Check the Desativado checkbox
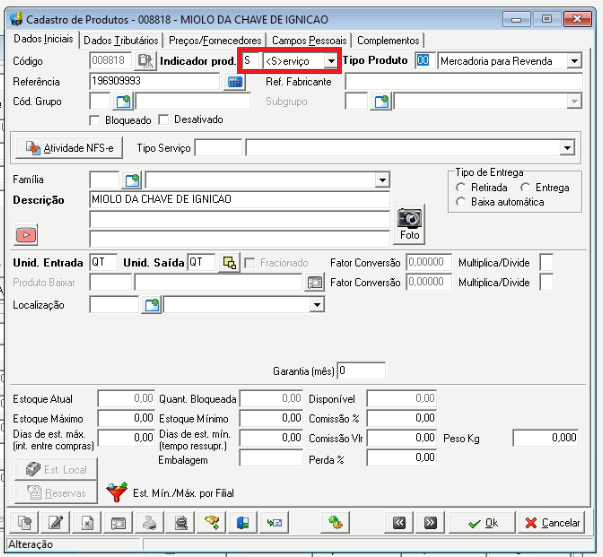This screenshot has height=557, width=603. pos(164,120)
